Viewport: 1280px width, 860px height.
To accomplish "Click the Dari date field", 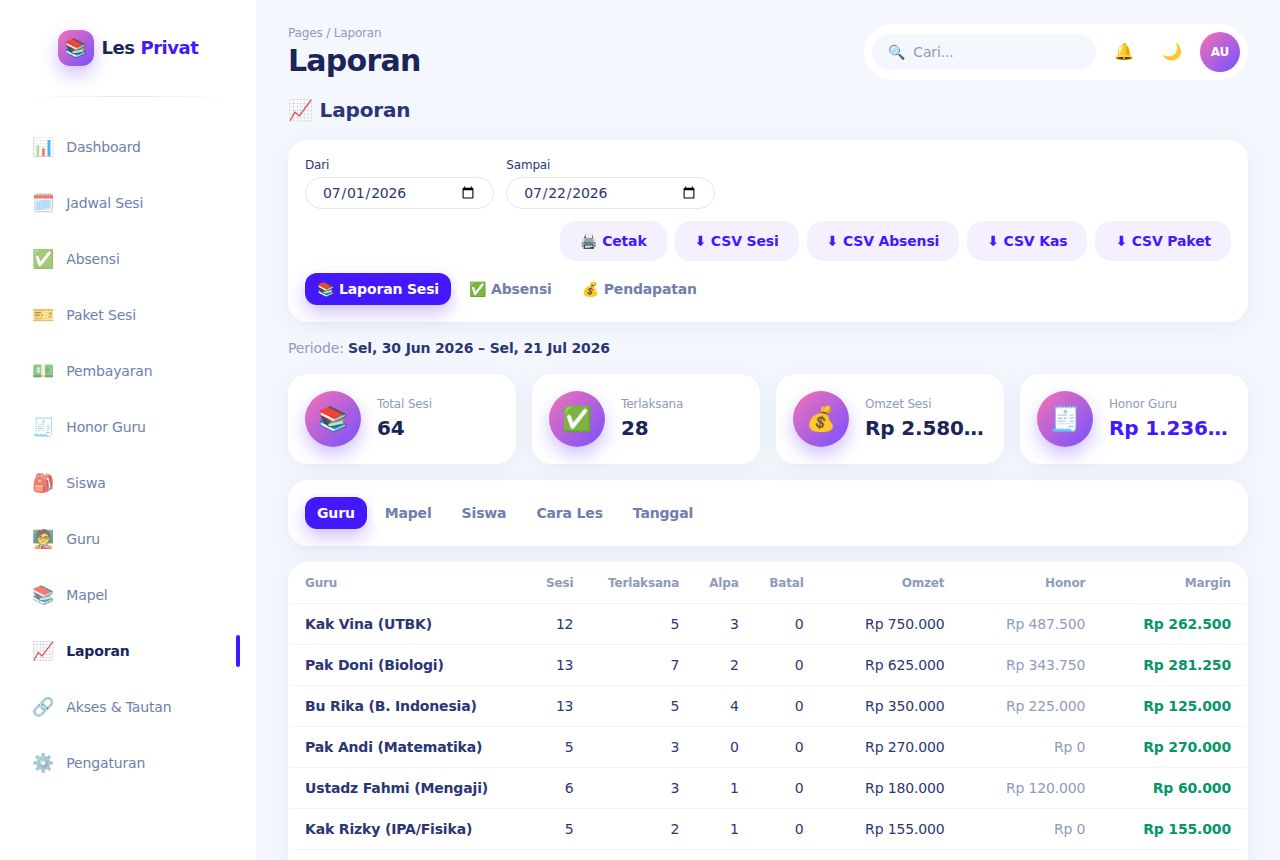I will point(399,193).
